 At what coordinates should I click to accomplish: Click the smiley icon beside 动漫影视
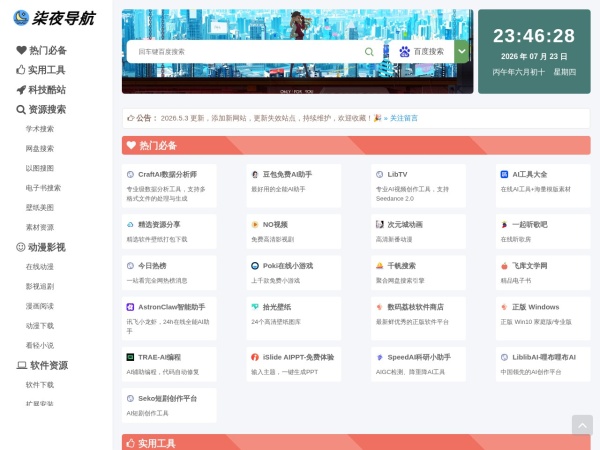pos(21,247)
